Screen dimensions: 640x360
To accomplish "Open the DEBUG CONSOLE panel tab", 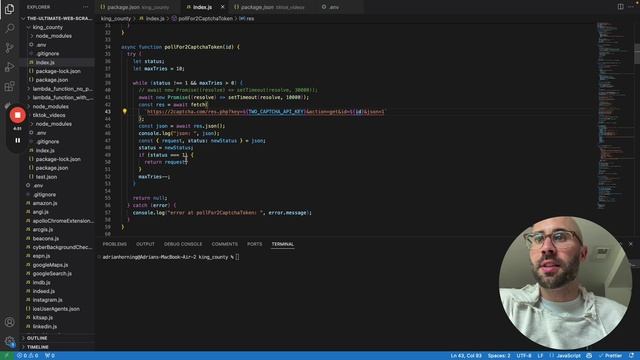I will tap(183, 244).
